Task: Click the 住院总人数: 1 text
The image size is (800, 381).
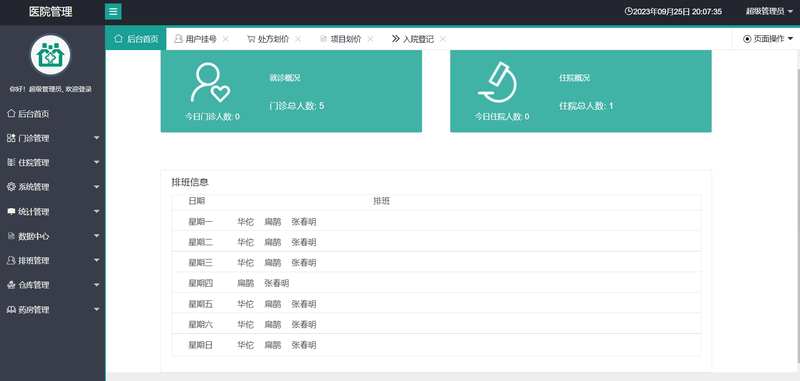Action: tap(586, 106)
